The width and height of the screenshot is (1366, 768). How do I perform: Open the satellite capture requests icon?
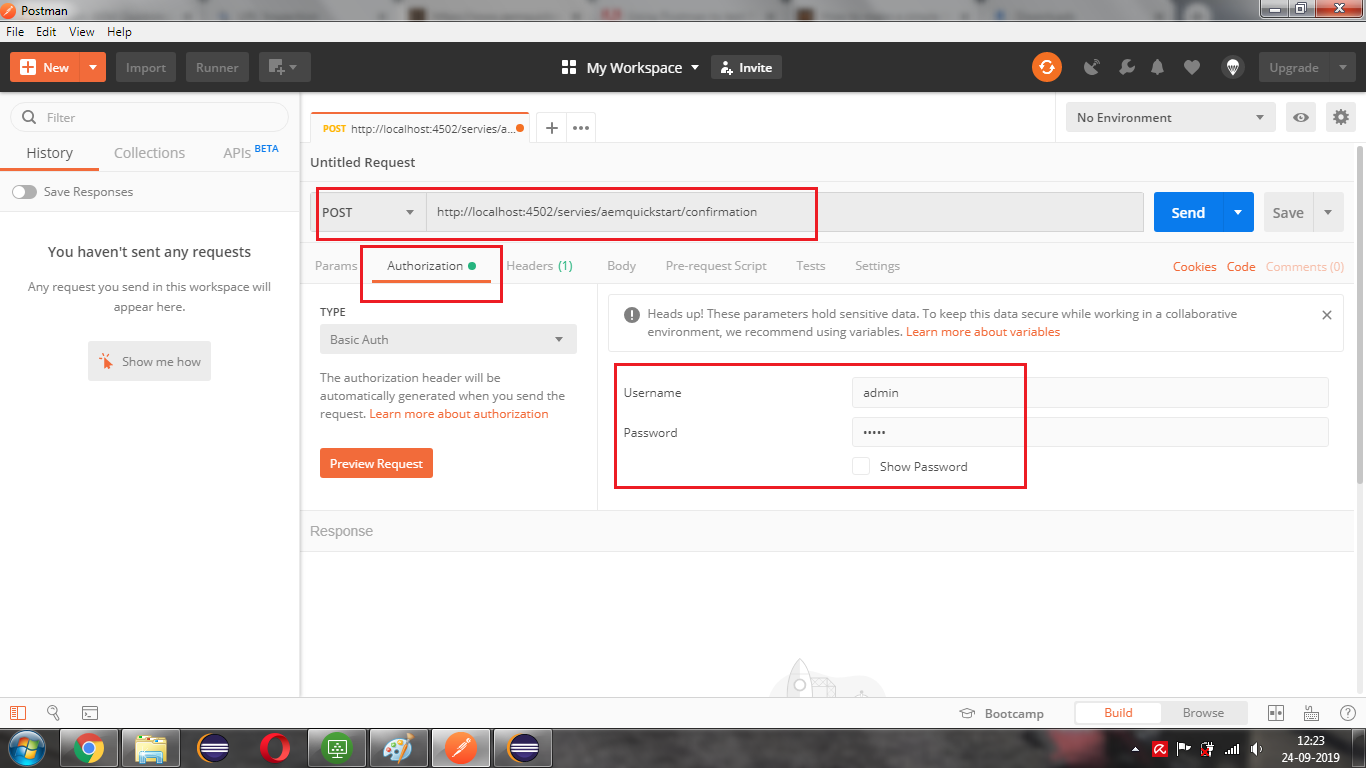click(x=1092, y=67)
